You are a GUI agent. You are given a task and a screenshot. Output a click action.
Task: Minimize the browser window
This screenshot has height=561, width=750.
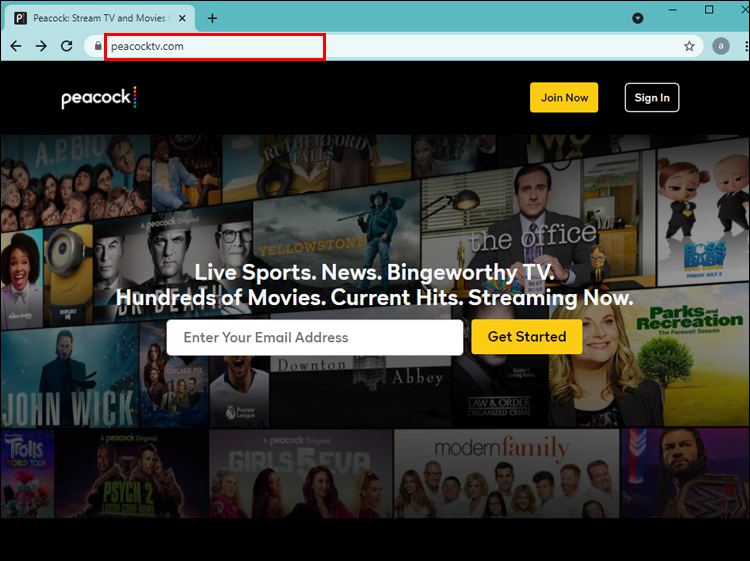[673, 10]
